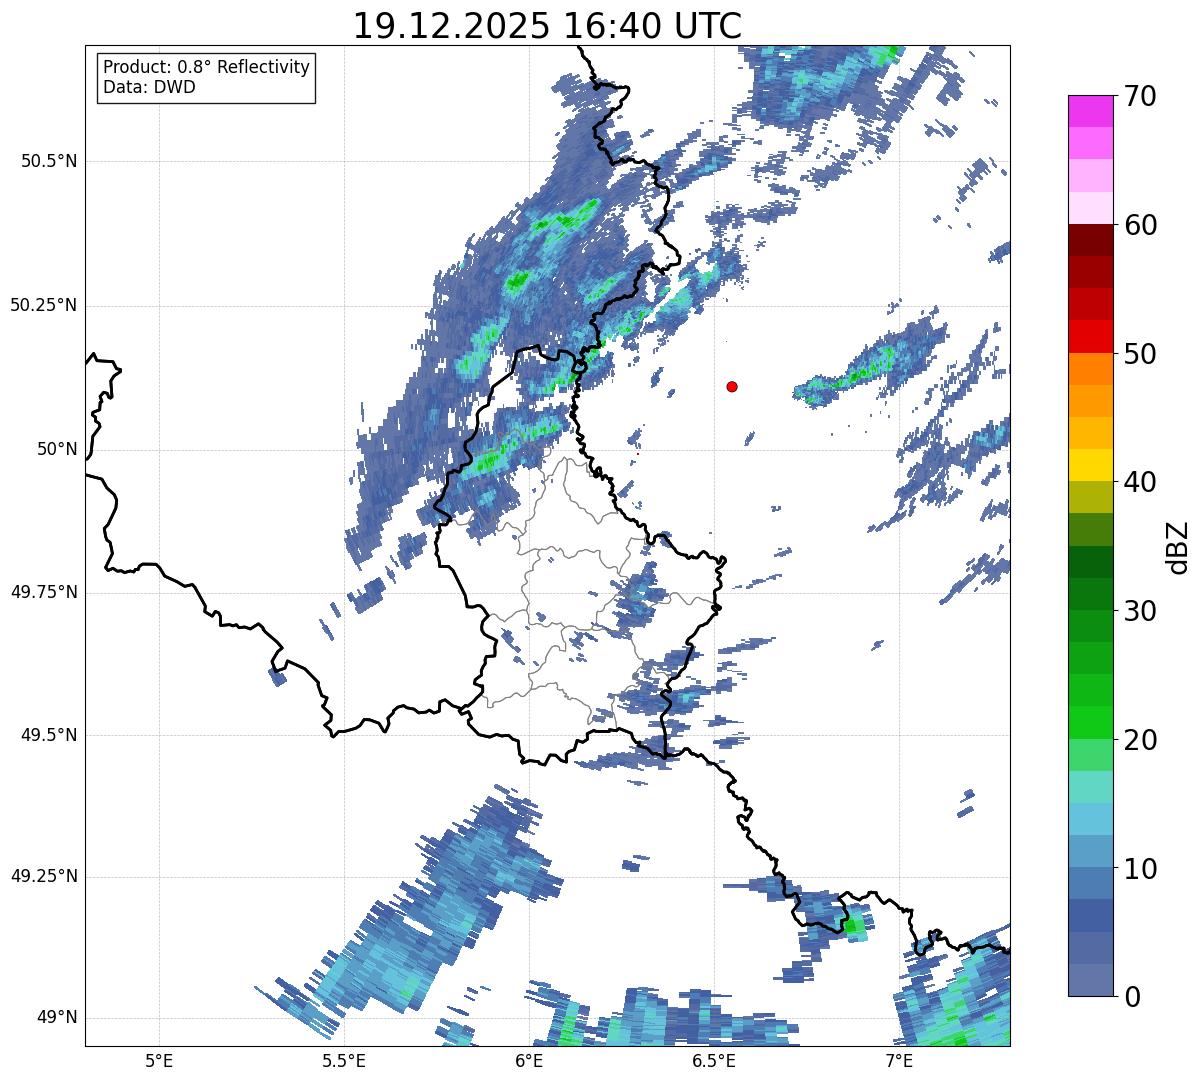Click the 6°E longitude label
The image size is (1202, 1081).
point(529,1060)
